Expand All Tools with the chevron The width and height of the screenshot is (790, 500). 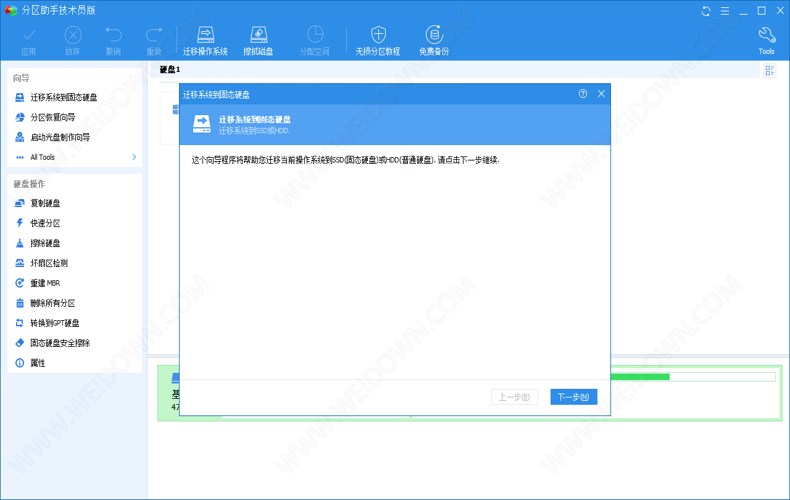point(134,157)
